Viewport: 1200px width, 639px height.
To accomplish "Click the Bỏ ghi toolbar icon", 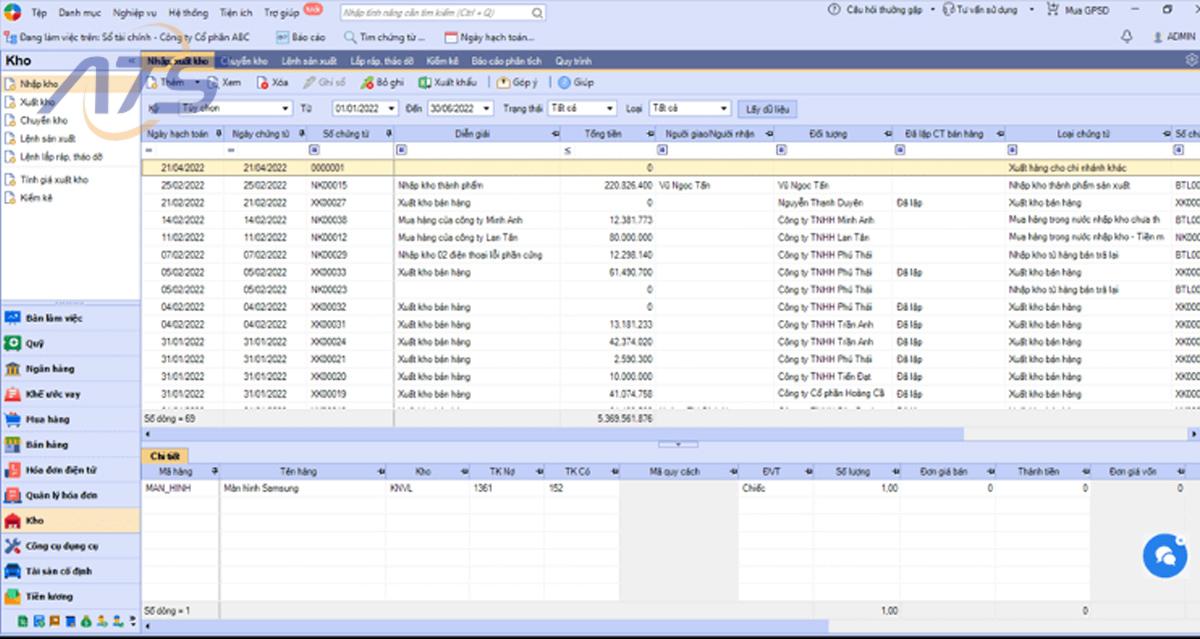I will (368, 83).
